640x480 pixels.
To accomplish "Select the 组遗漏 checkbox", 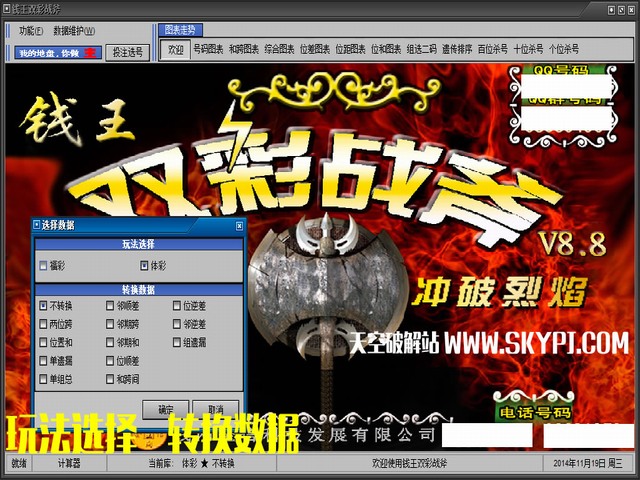I will (x=177, y=342).
